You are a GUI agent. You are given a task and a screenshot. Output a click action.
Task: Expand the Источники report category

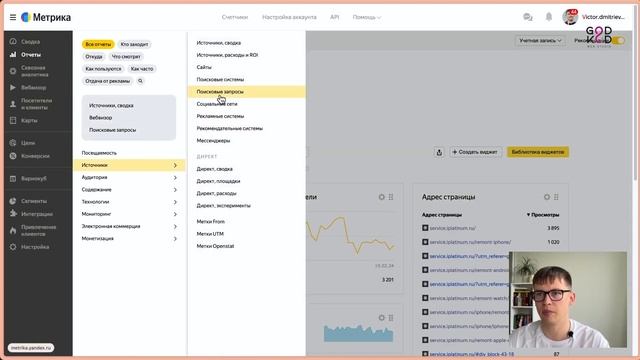coord(129,165)
